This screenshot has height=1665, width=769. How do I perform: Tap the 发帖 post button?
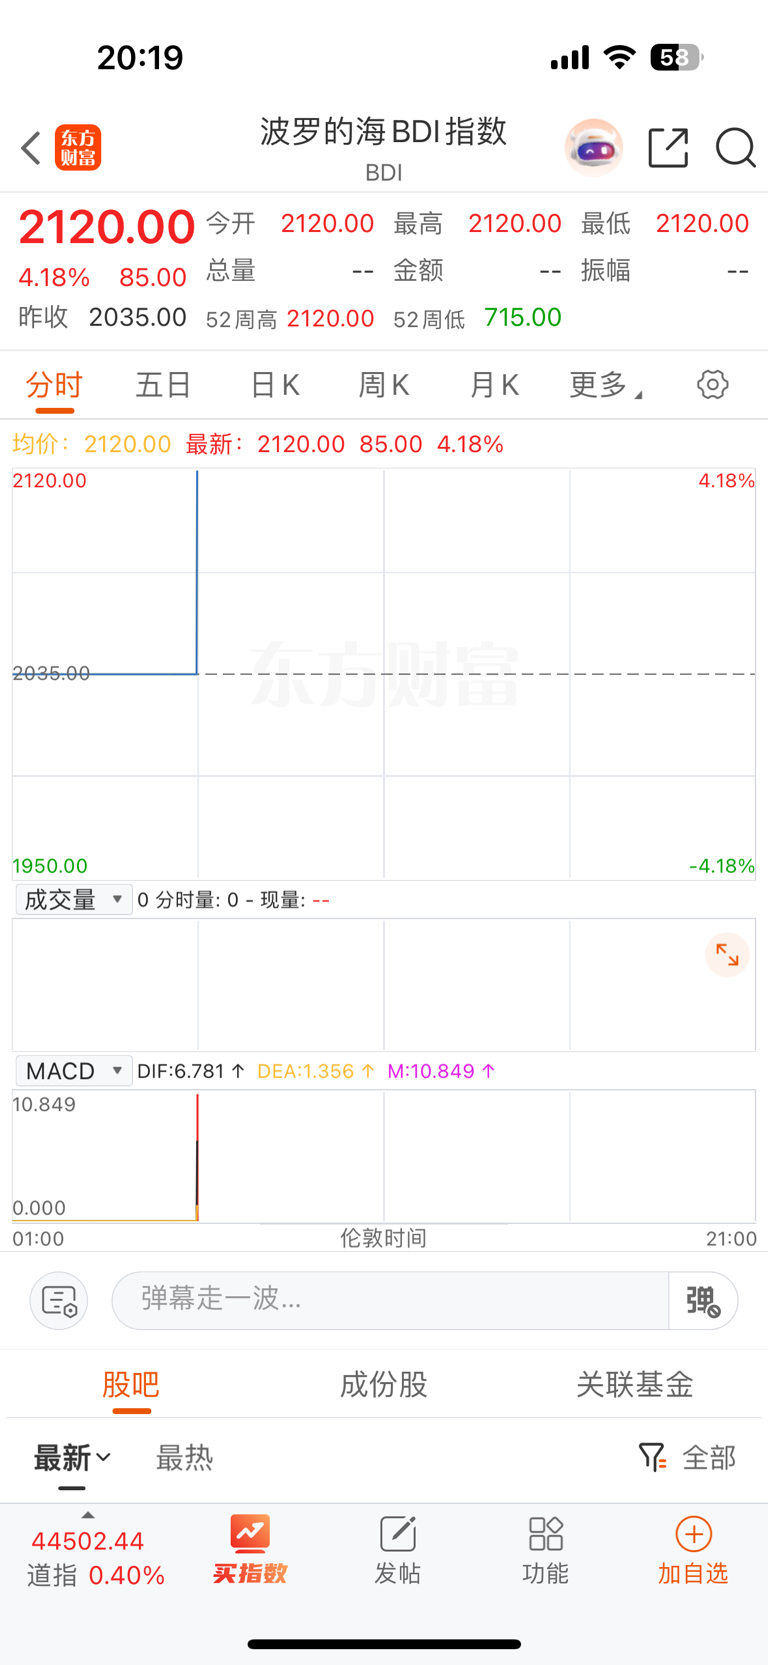pyautogui.click(x=397, y=1551)
